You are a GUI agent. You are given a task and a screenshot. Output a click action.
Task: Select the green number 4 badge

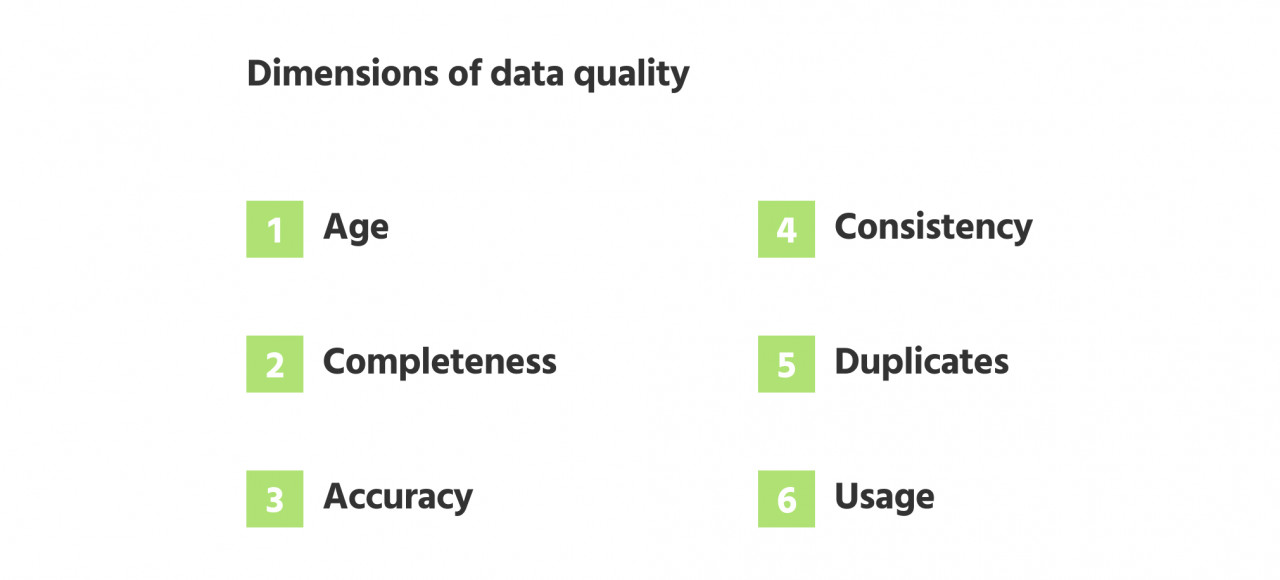point(786,229)
